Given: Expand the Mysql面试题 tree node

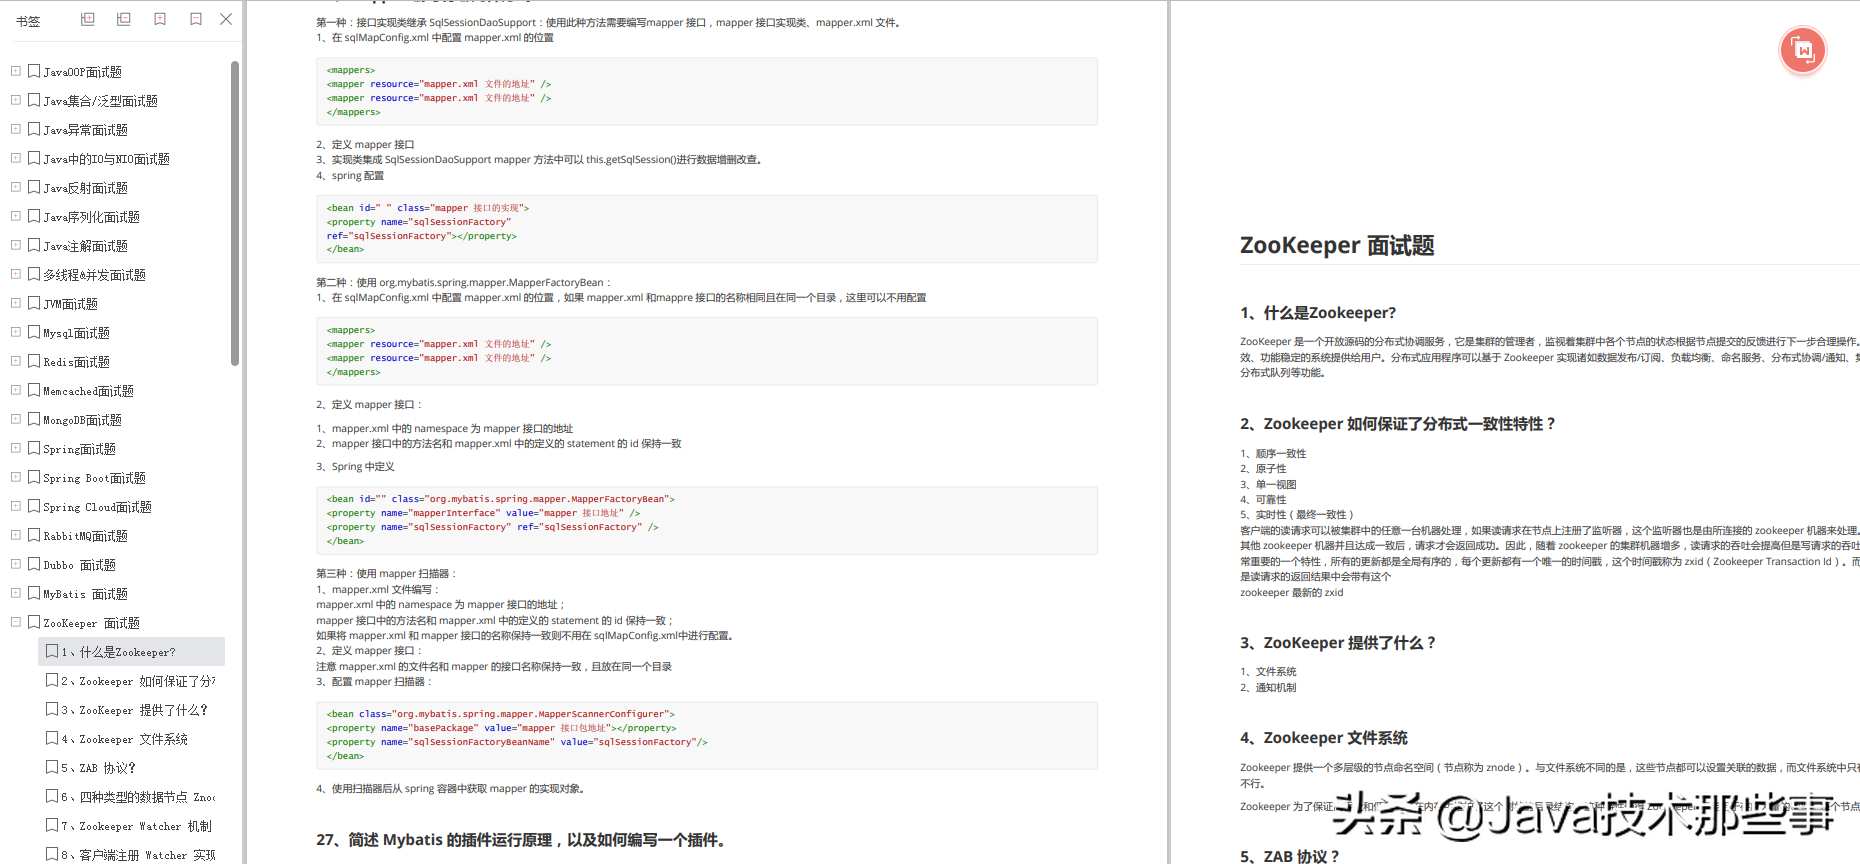Looking at the screenshot, I should click(x=15, y=332).
